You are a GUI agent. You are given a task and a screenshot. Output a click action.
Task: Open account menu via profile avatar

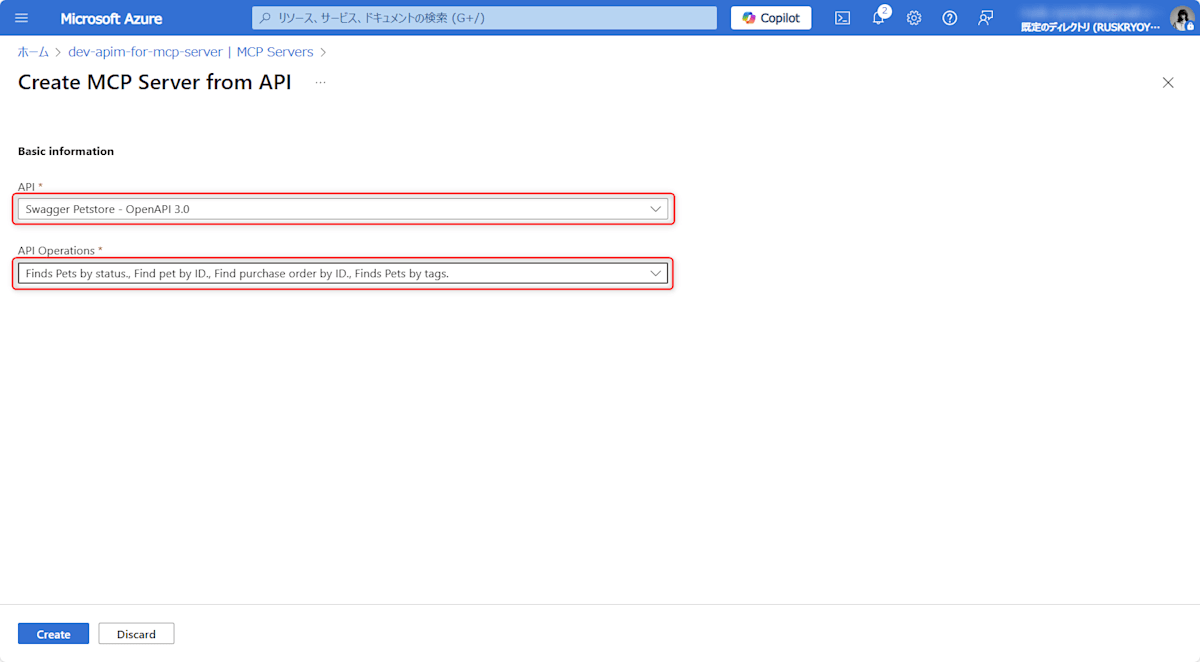[x=1182, y=18]
